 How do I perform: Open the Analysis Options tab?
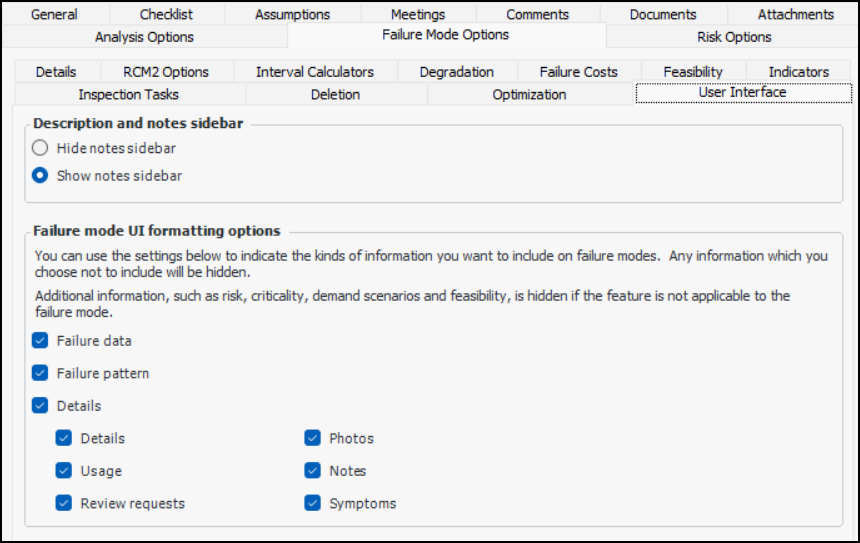pyautogui.click(x=144, y=37)
